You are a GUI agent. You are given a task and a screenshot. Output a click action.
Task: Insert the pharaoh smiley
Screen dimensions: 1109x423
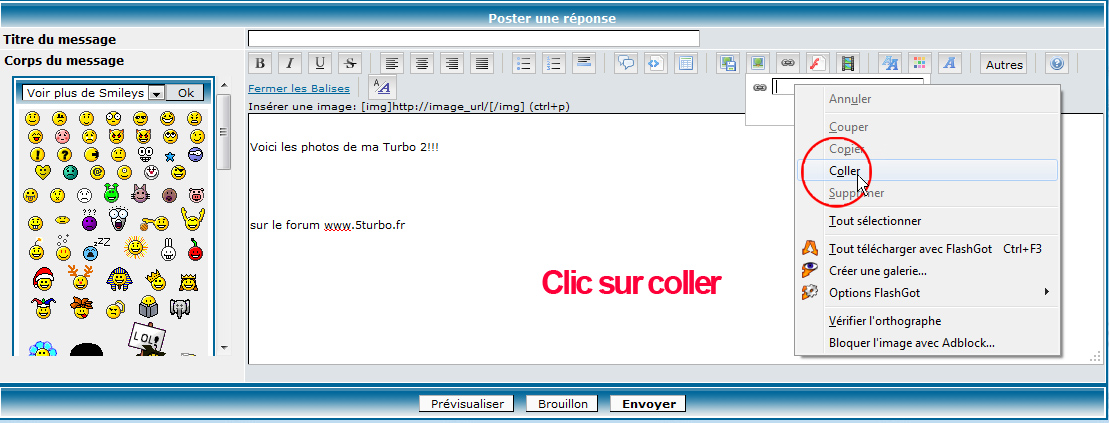pos(118,279)
